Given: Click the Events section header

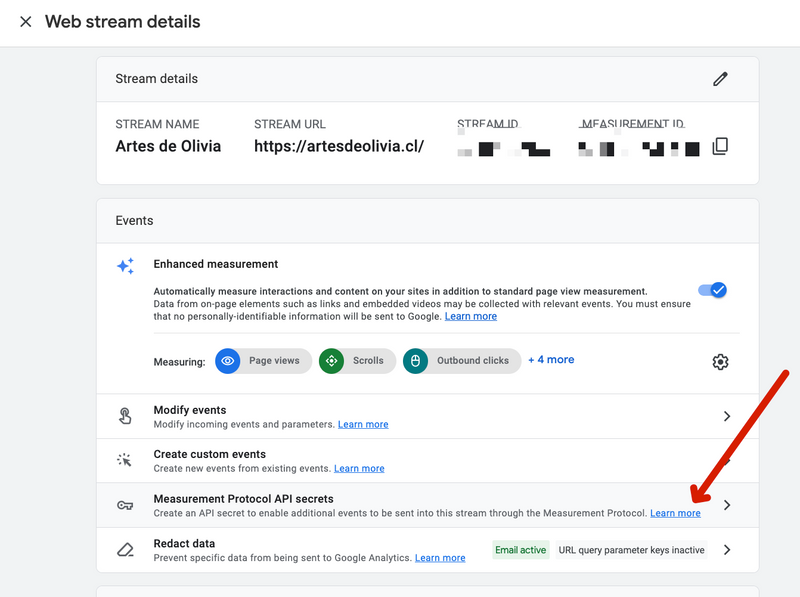Looking at the screenshot, I should tap(134, 220).
